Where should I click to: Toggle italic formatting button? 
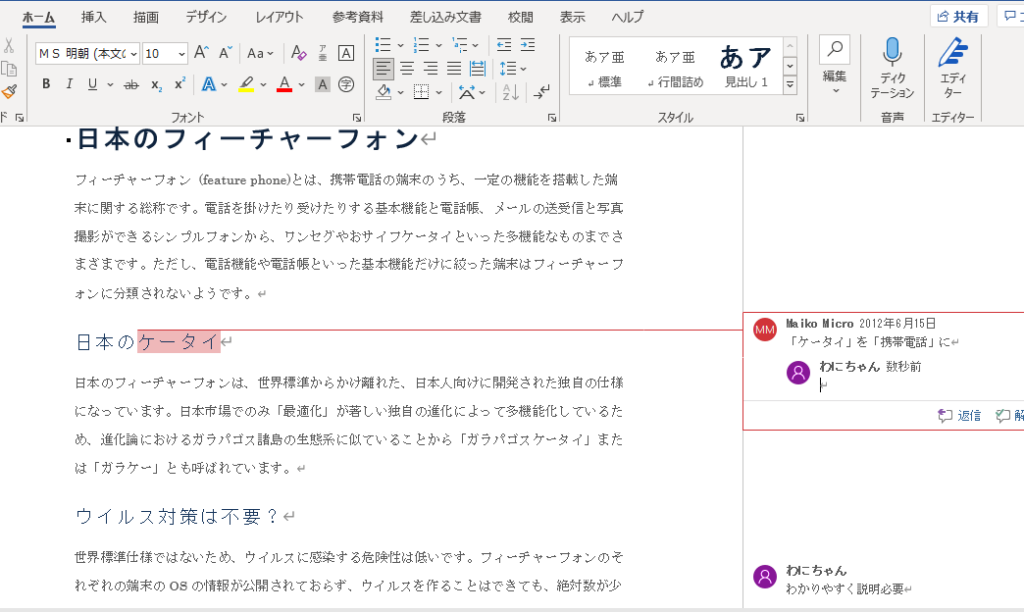[69, 84]
